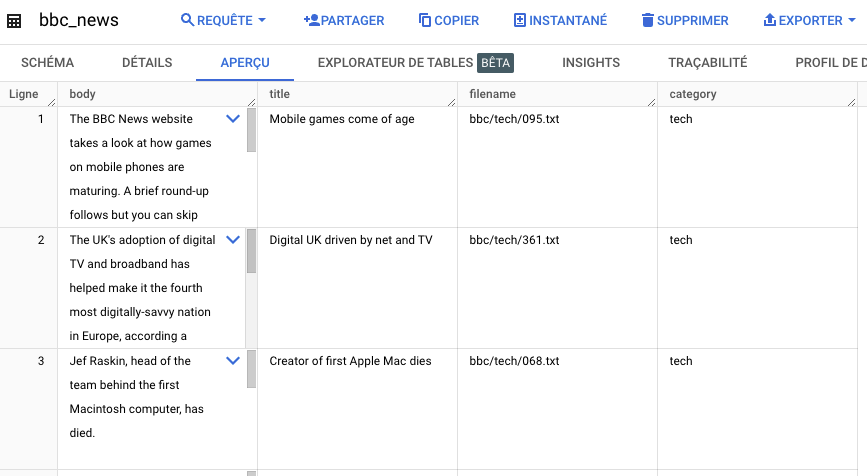Open the Exporter dropdown arrow
This screenshot has height=476, width=867.
(852, 20)
